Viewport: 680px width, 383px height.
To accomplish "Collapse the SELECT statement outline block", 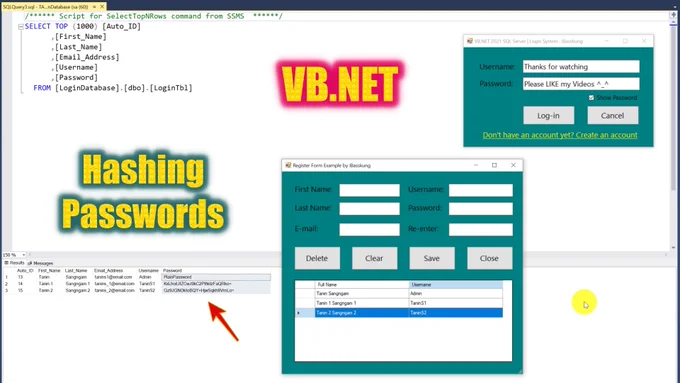I will click(x=20, y=27).
